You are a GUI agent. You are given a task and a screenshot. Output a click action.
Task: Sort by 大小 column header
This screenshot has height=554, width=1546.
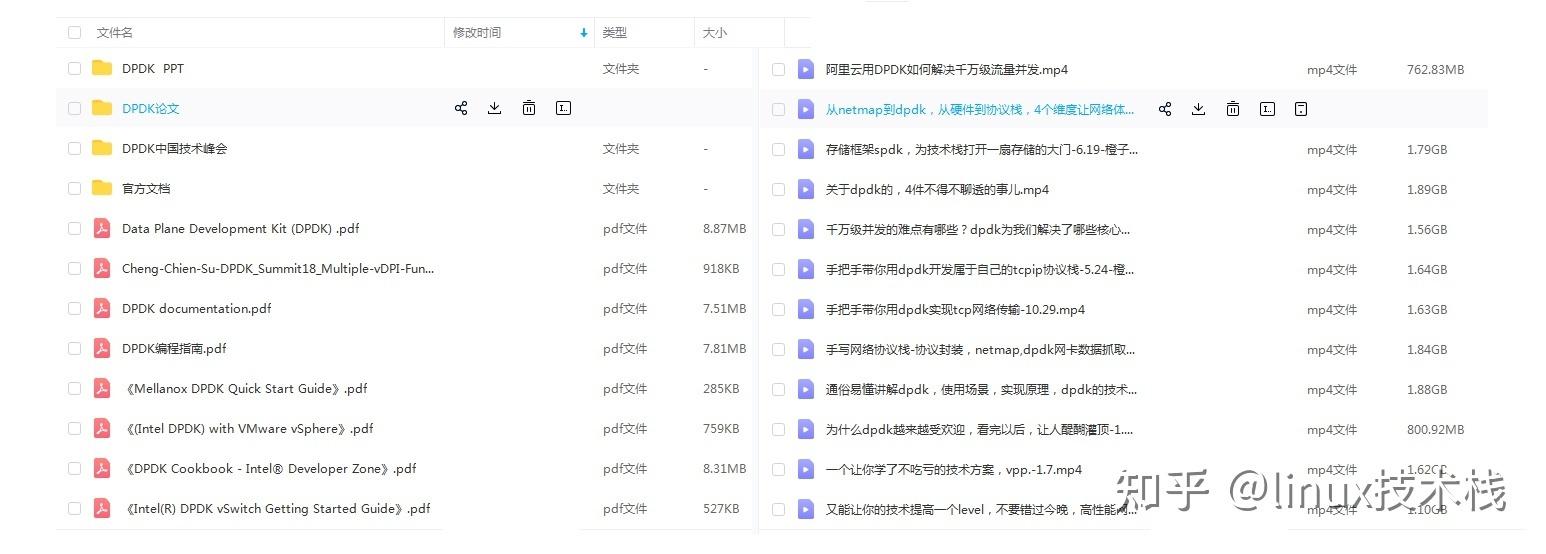(715, 32)
